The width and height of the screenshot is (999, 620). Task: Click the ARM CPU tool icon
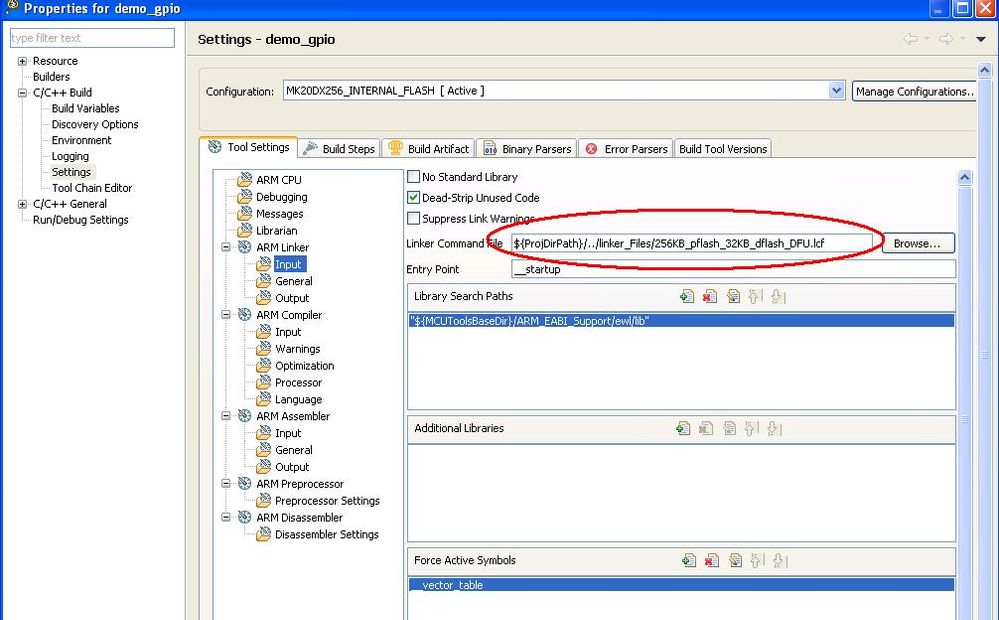pyautogui.click(x=245, y=180)
